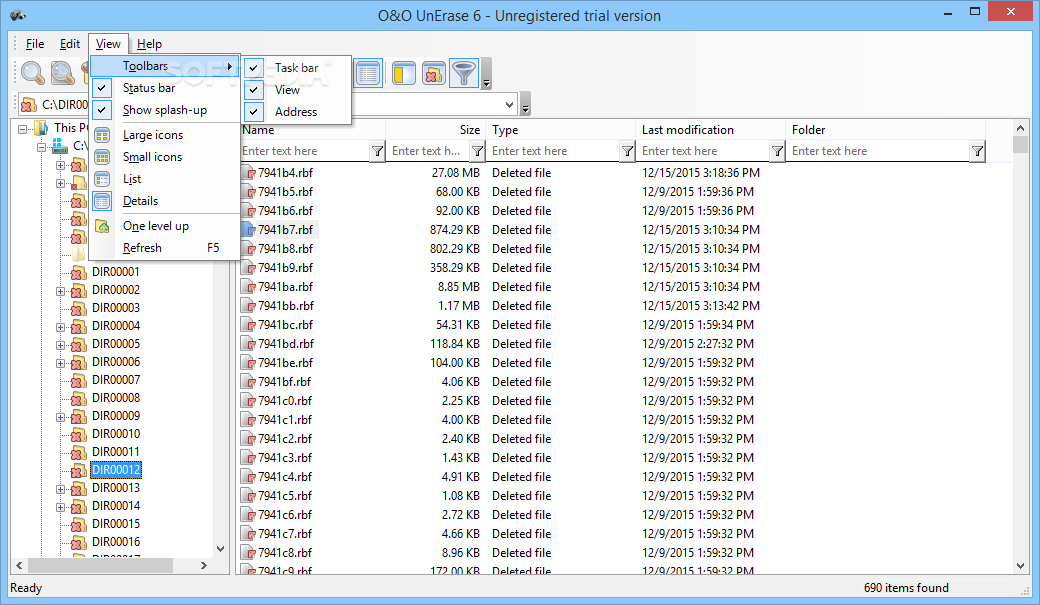Open the address bar options overflow arrow
Screen dimensions: 1040x605
pos(525,105)
